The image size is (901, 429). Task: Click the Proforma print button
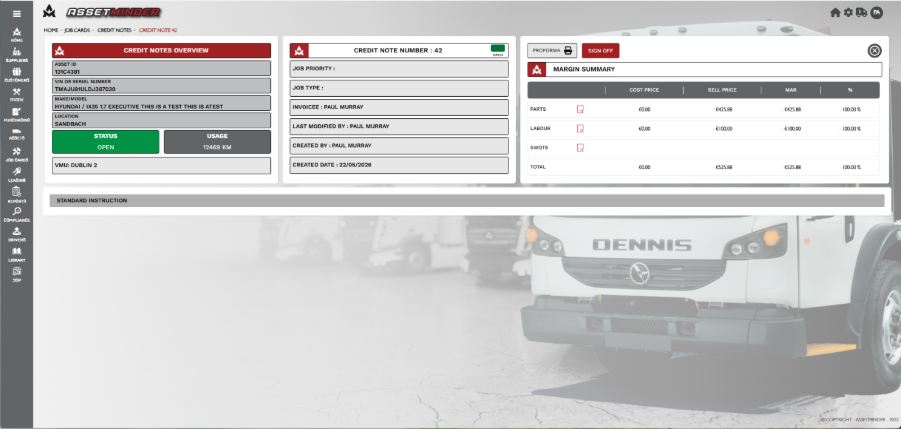point(552,51)
